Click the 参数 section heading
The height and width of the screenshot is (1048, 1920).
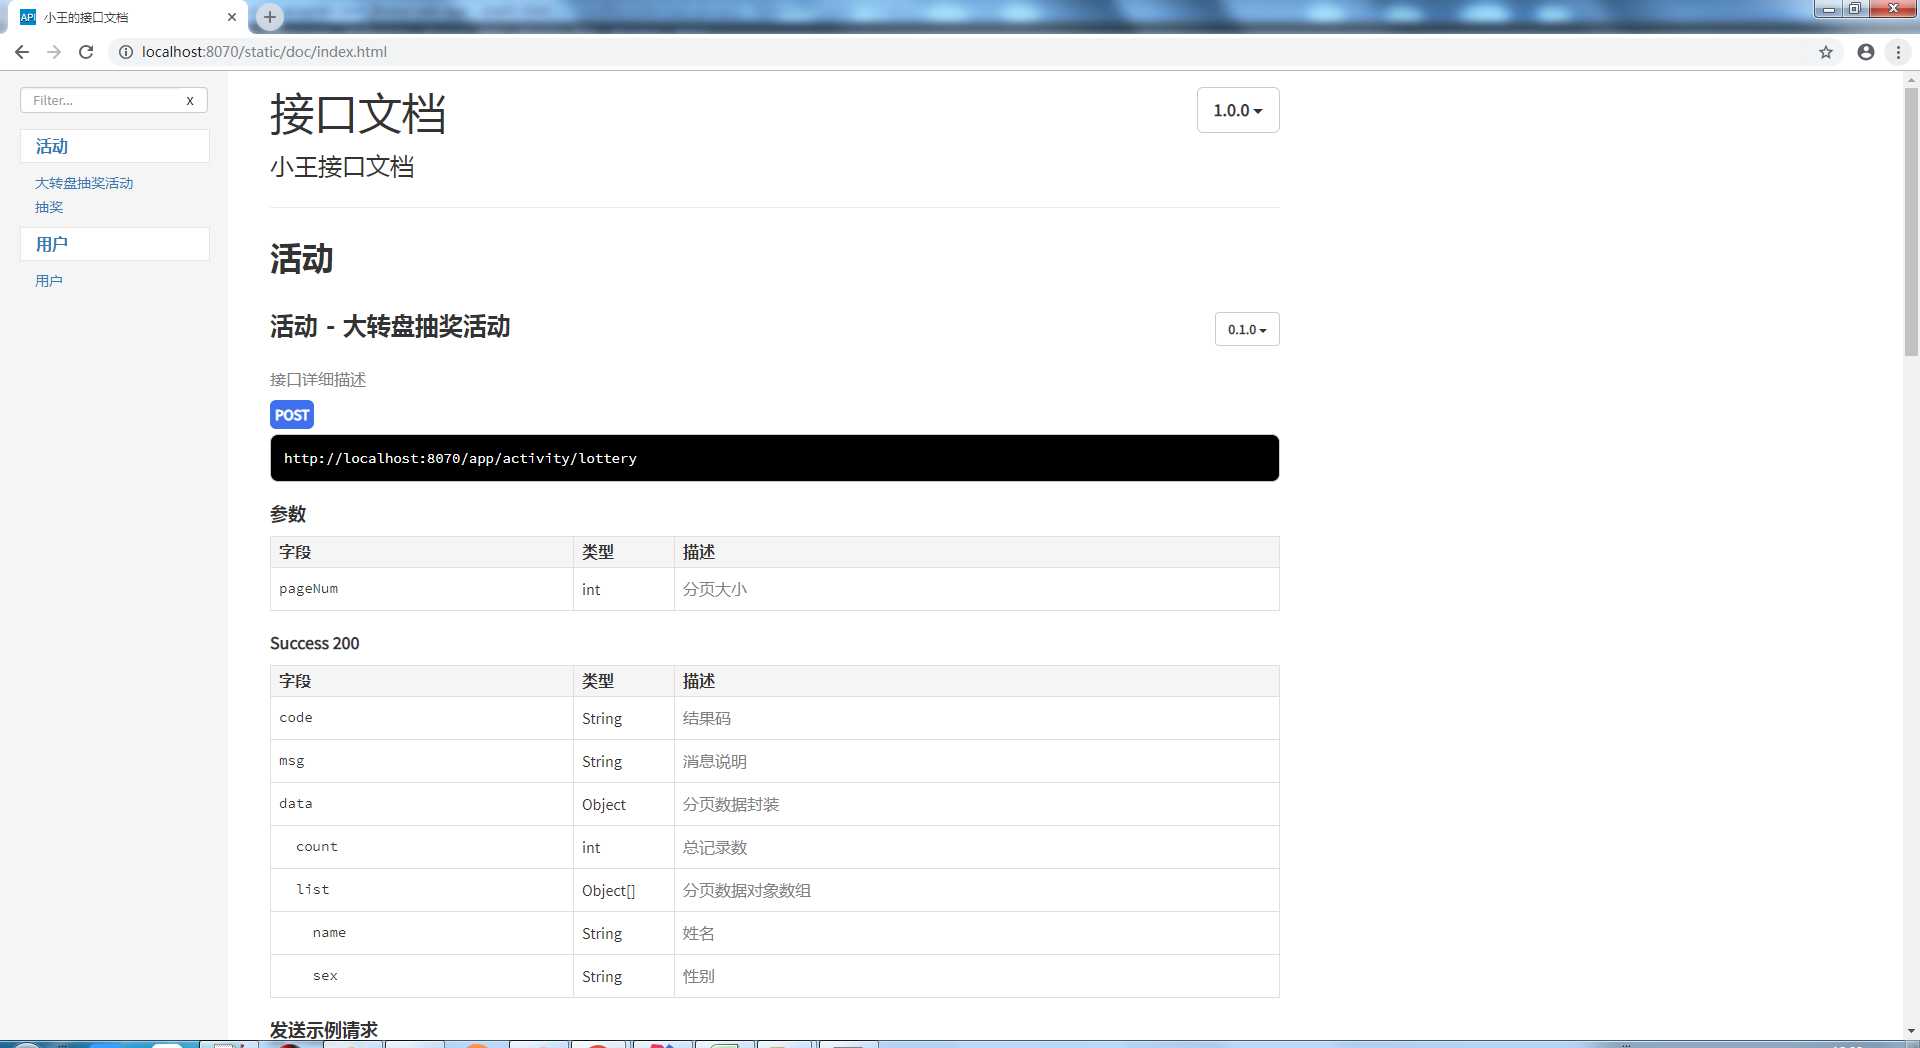tap(288, 514)
